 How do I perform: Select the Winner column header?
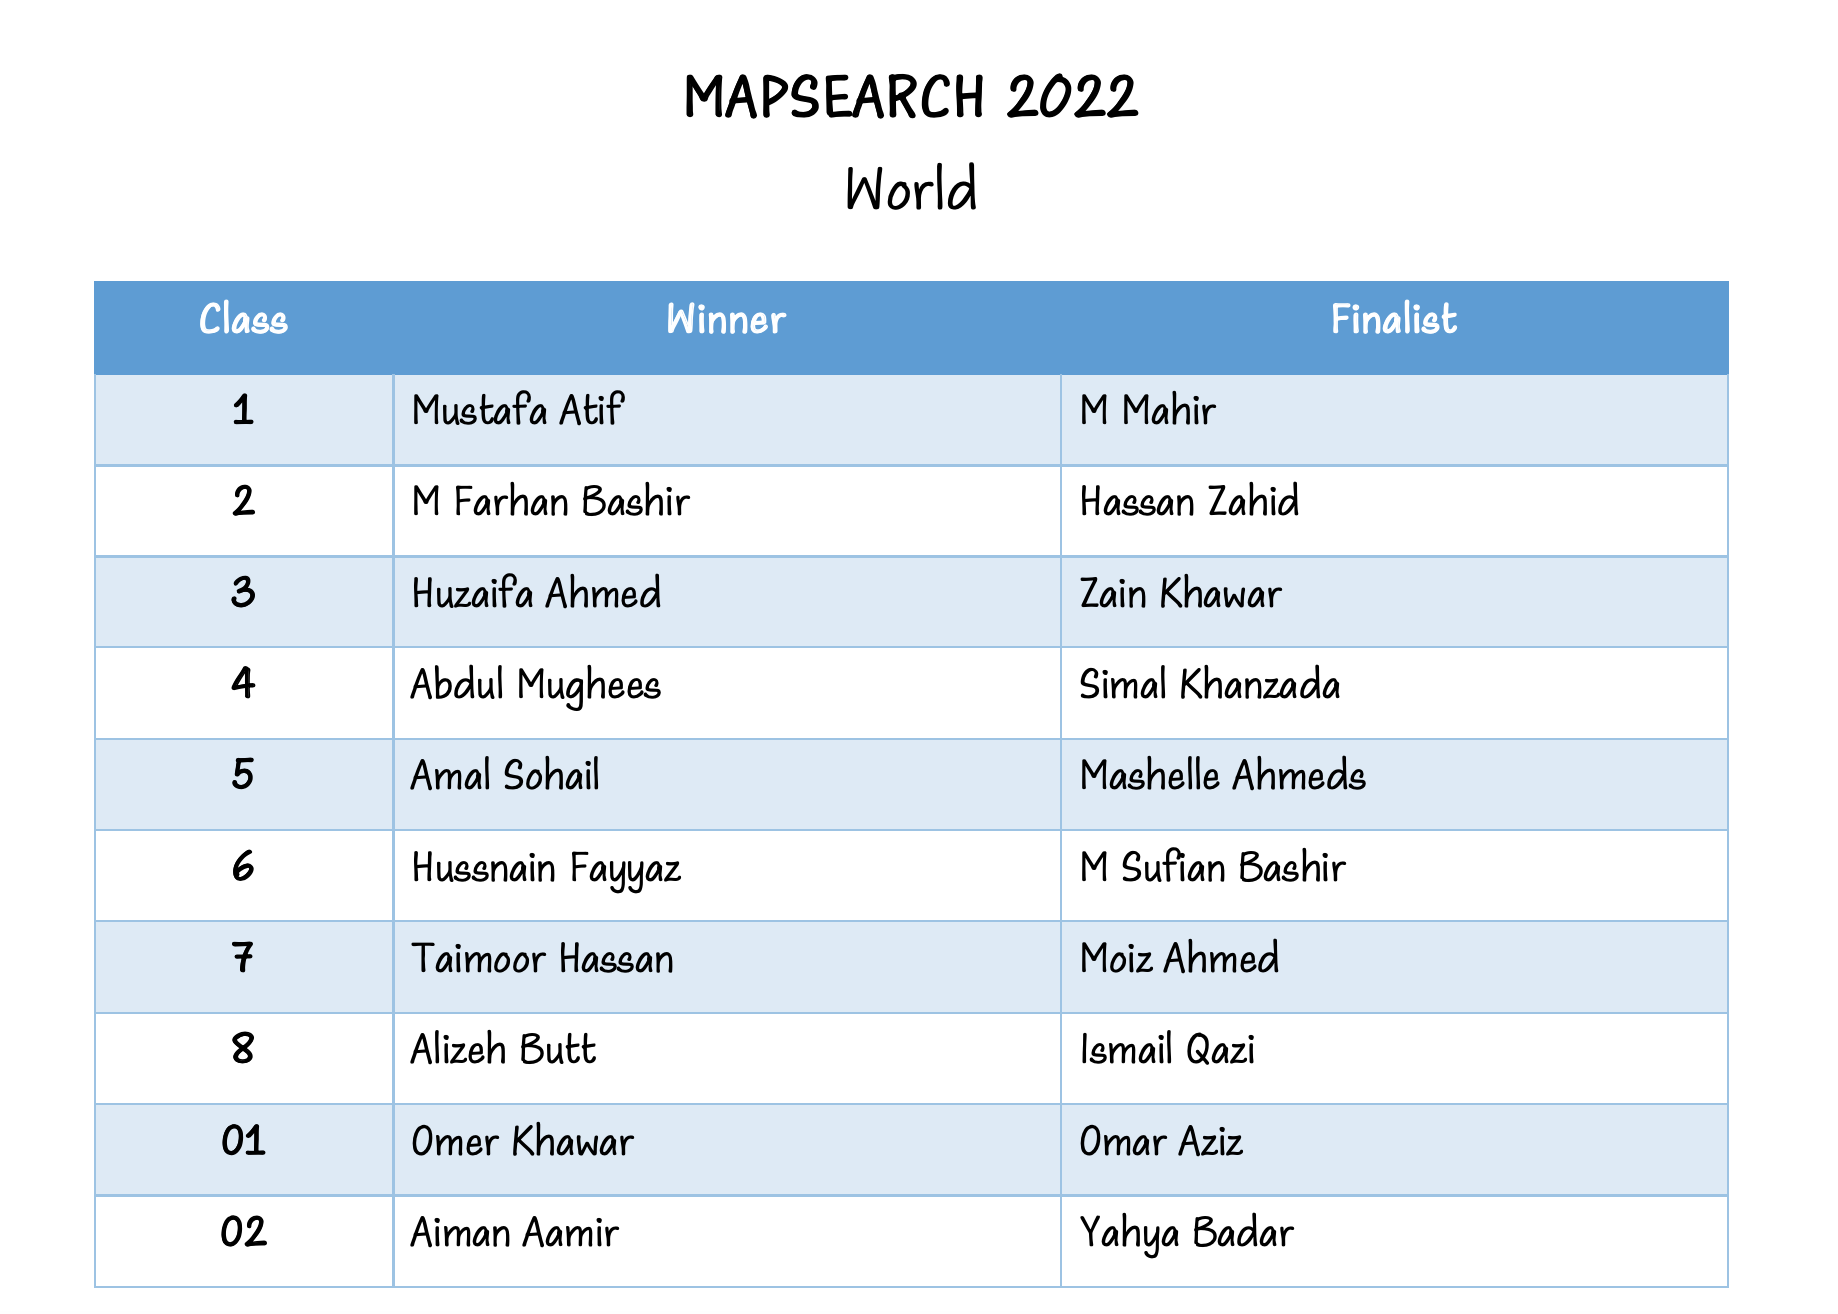(x=726, y=320)
